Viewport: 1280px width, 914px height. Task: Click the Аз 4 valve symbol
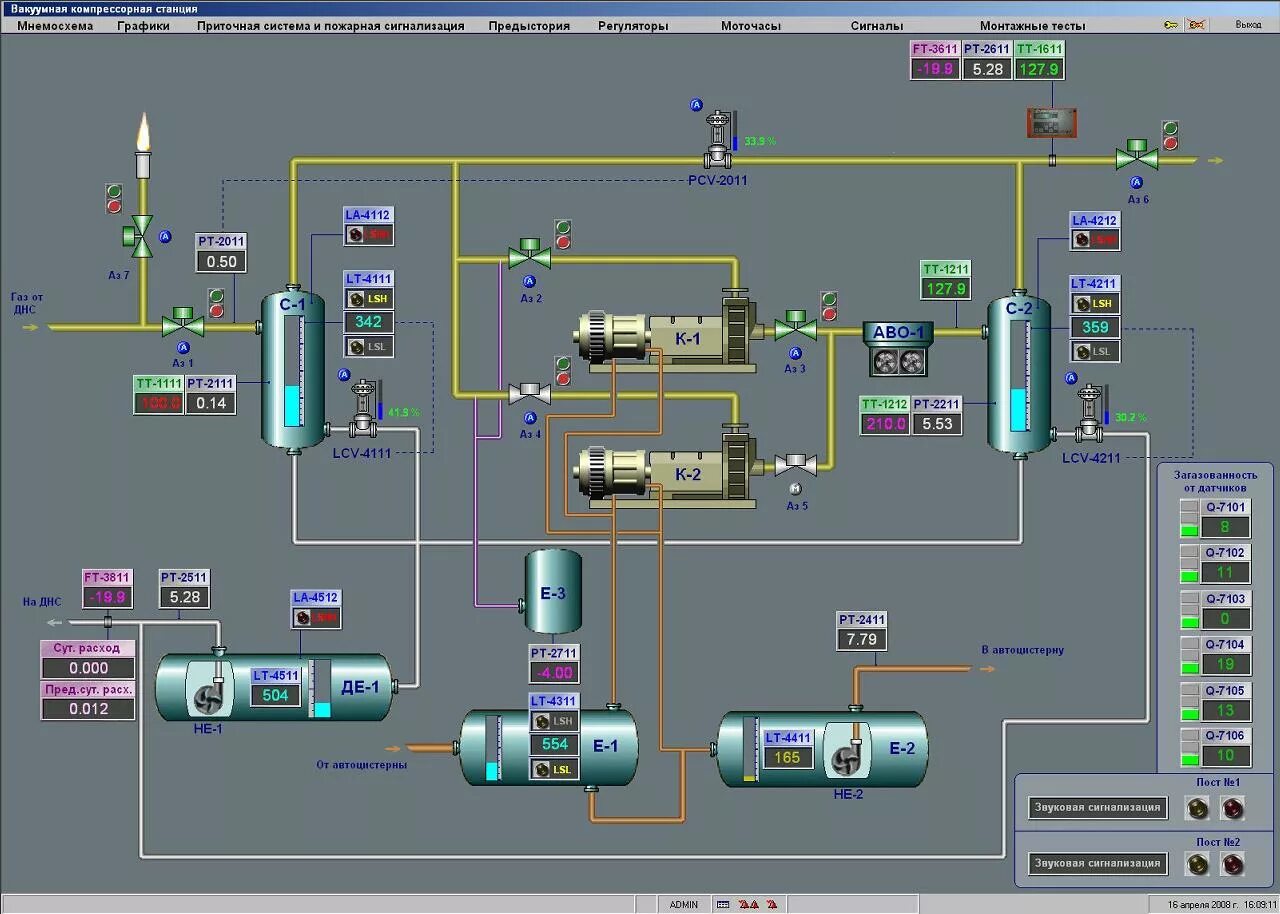coord(529,394)
